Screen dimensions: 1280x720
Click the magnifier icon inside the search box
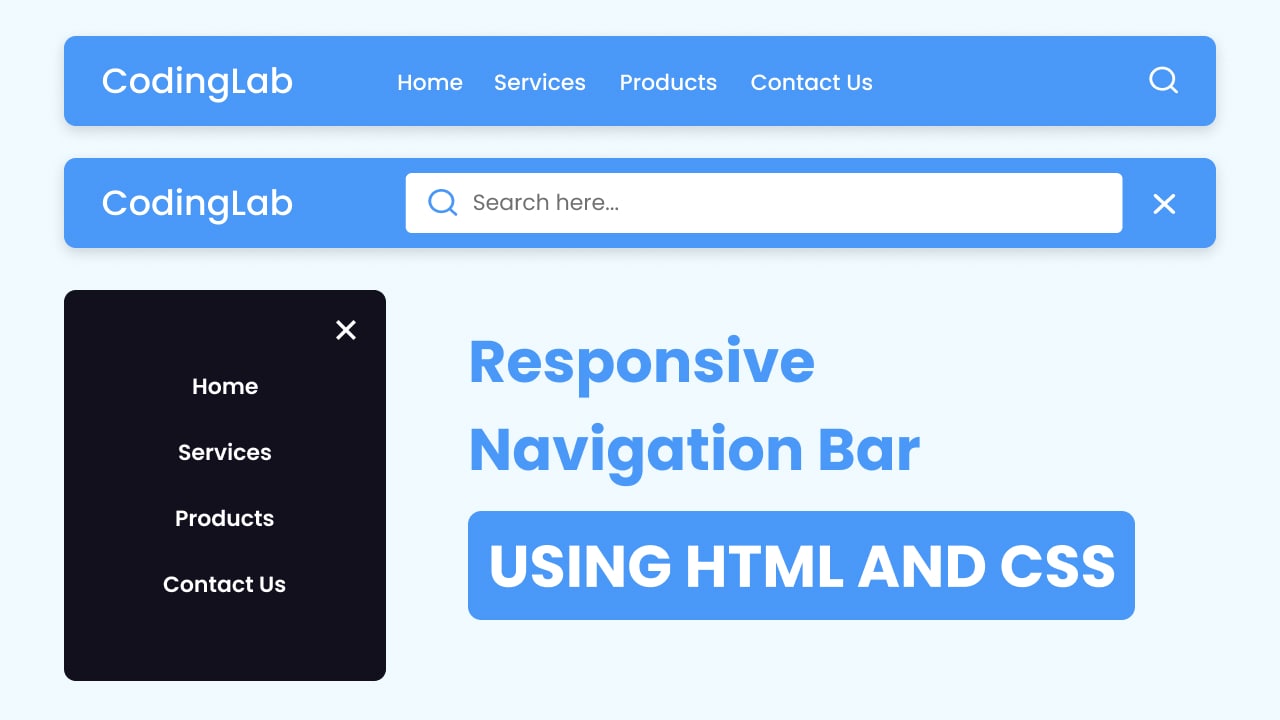(442, 202)
